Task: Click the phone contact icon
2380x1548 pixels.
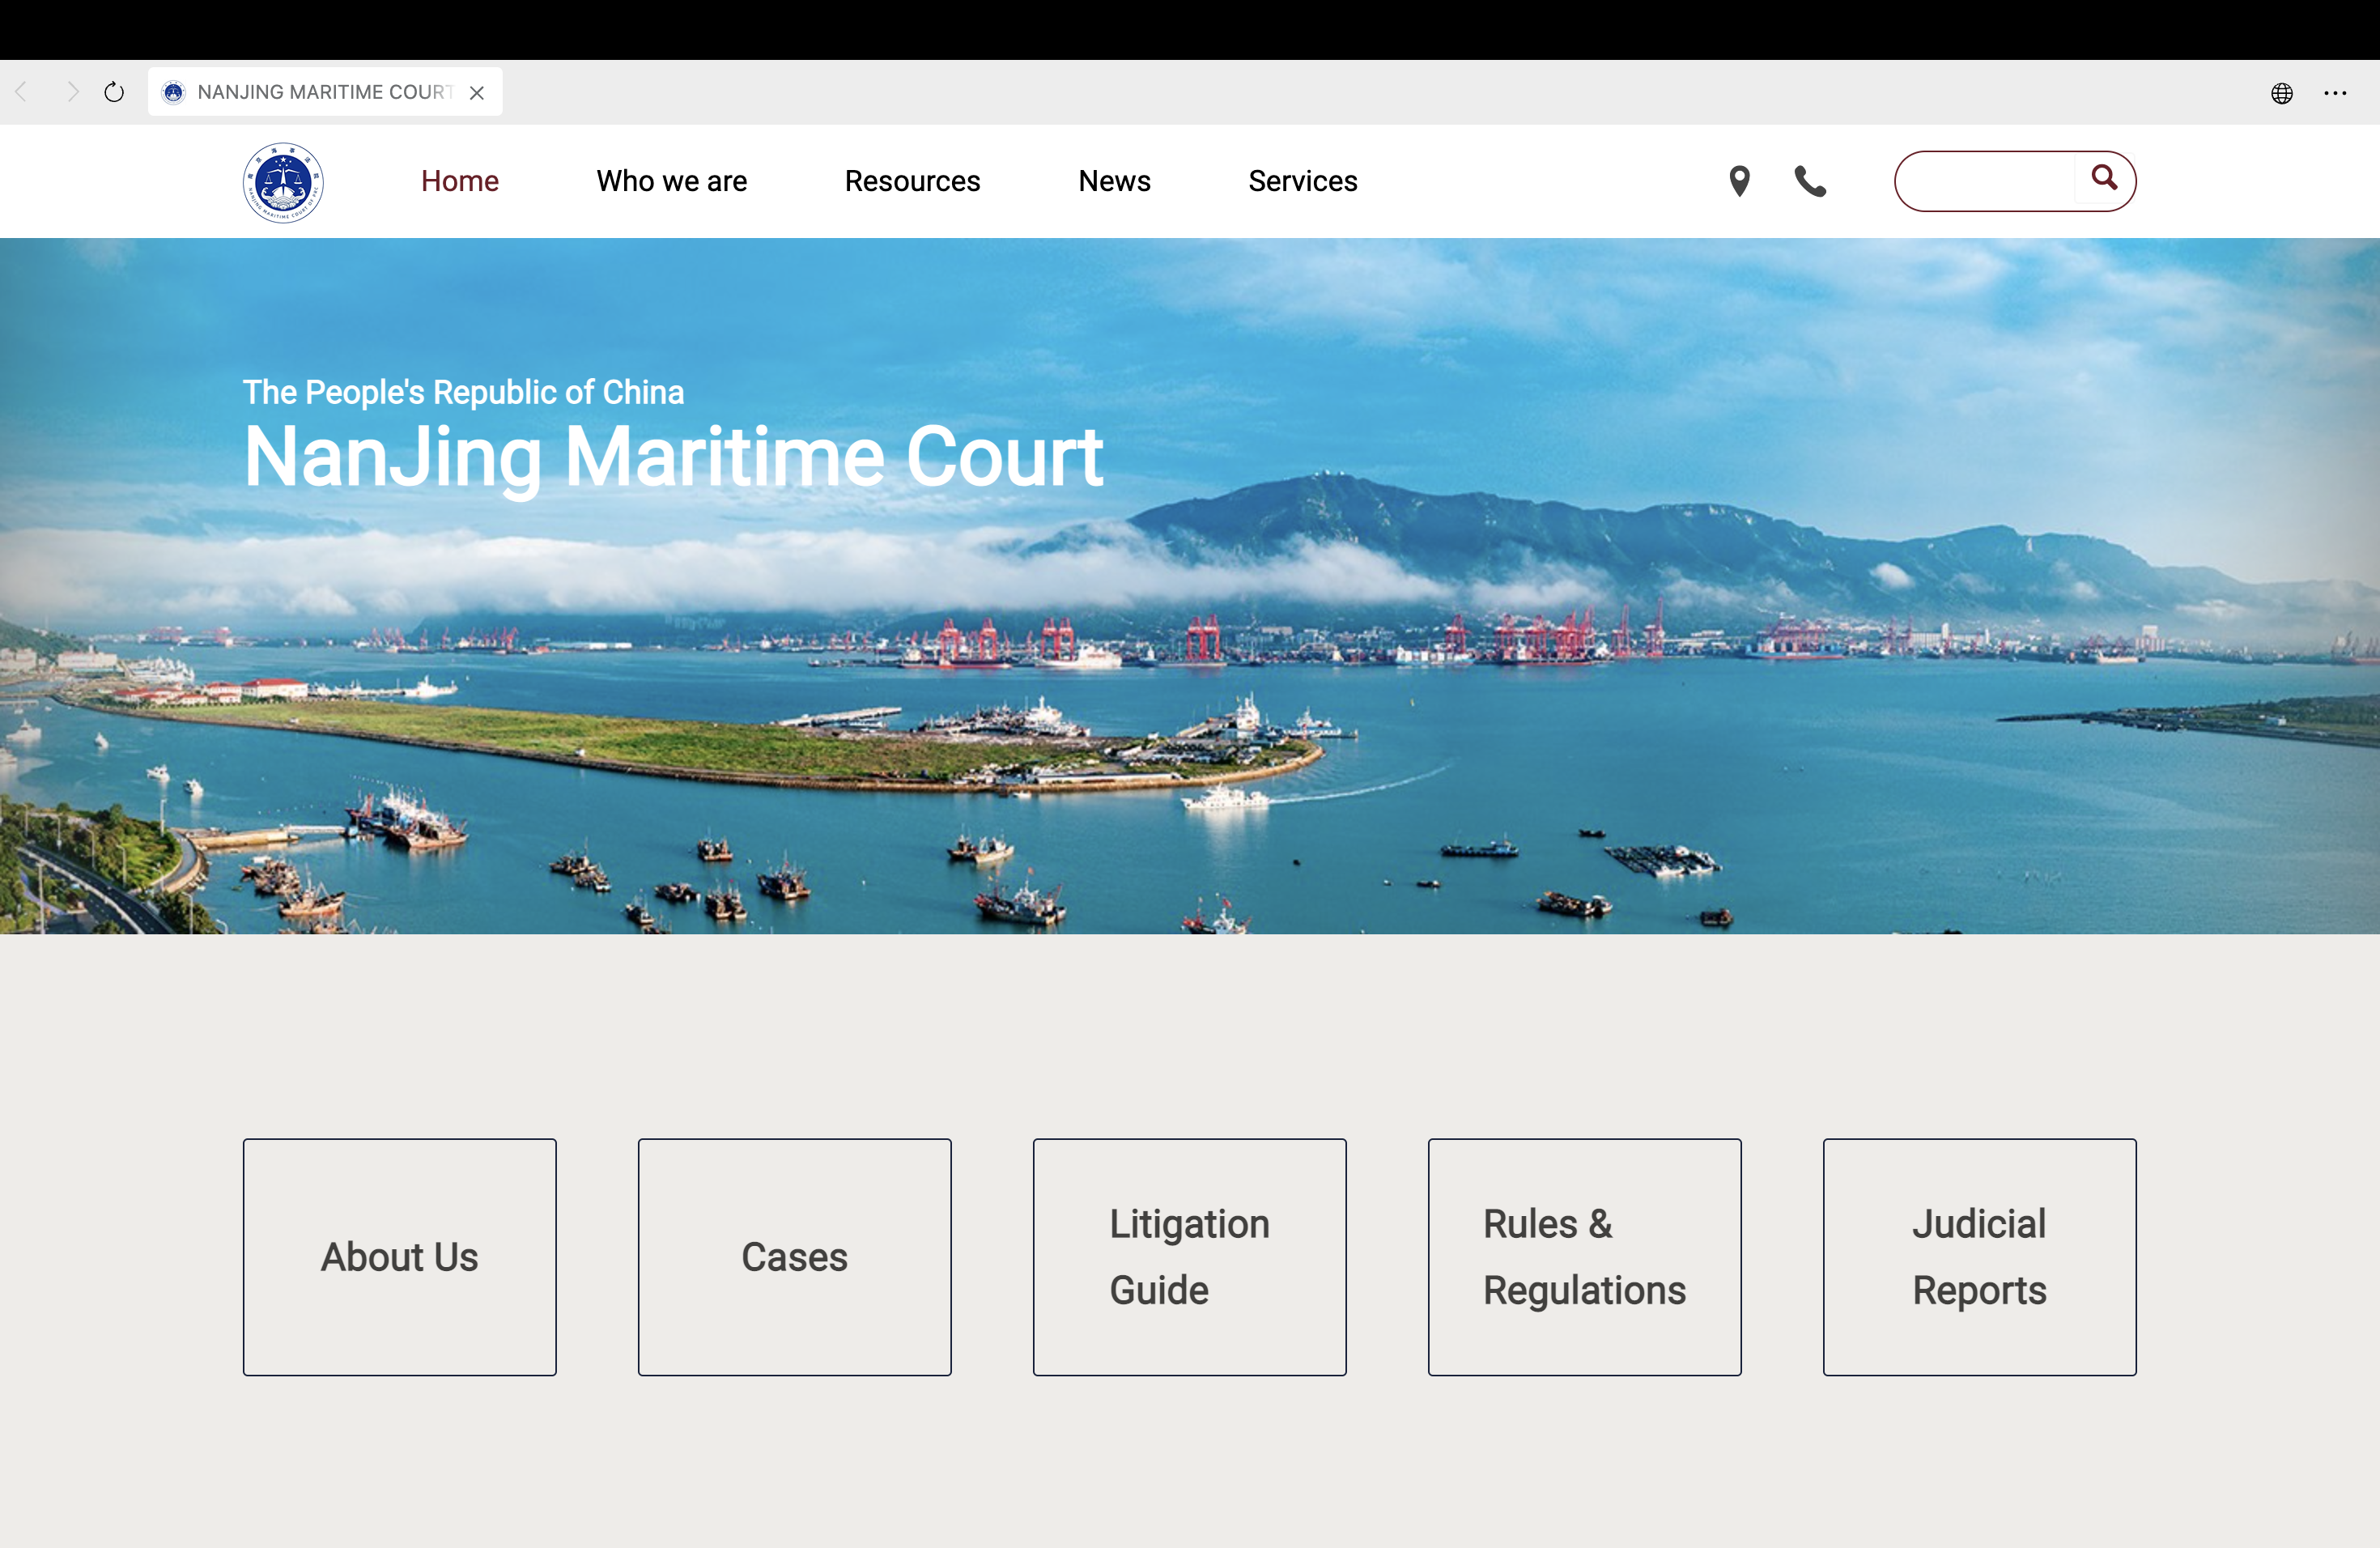Action: 1810,181
